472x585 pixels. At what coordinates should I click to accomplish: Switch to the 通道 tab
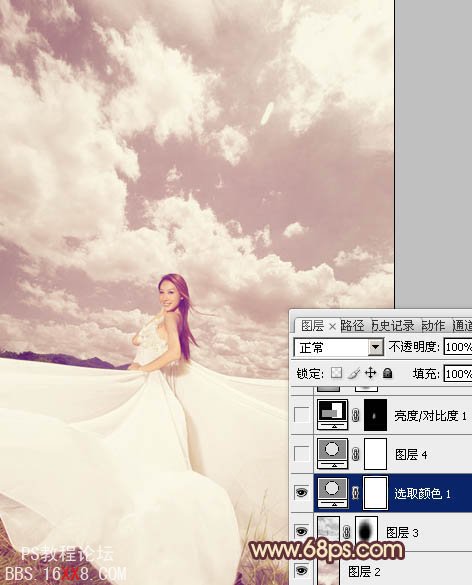[462, 326]
